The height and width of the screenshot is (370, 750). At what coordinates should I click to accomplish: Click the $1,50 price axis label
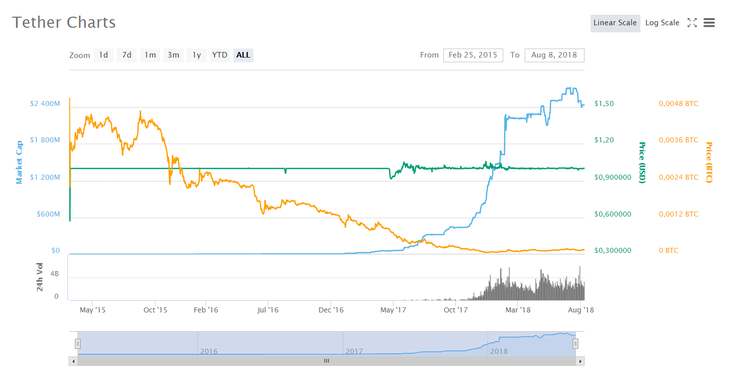(x=604, y=103)
